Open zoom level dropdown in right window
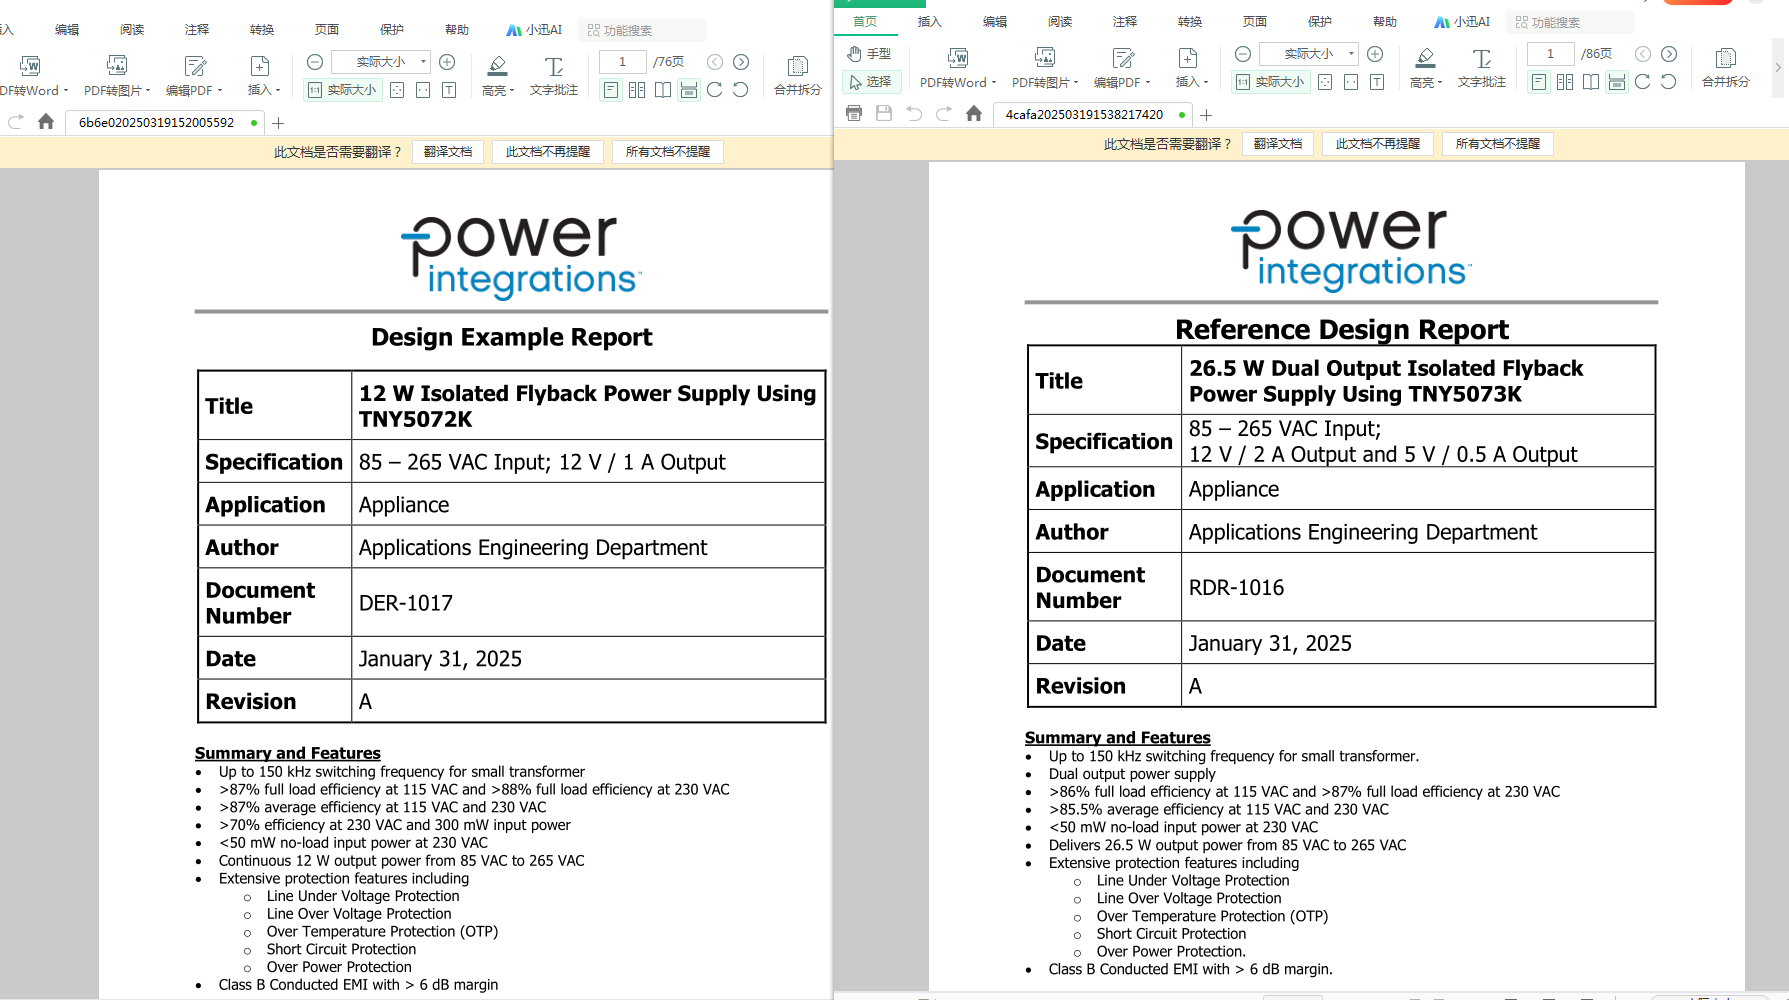Image resolution: width=1789 pixels, height=1000 pixels. (1351, 54)
